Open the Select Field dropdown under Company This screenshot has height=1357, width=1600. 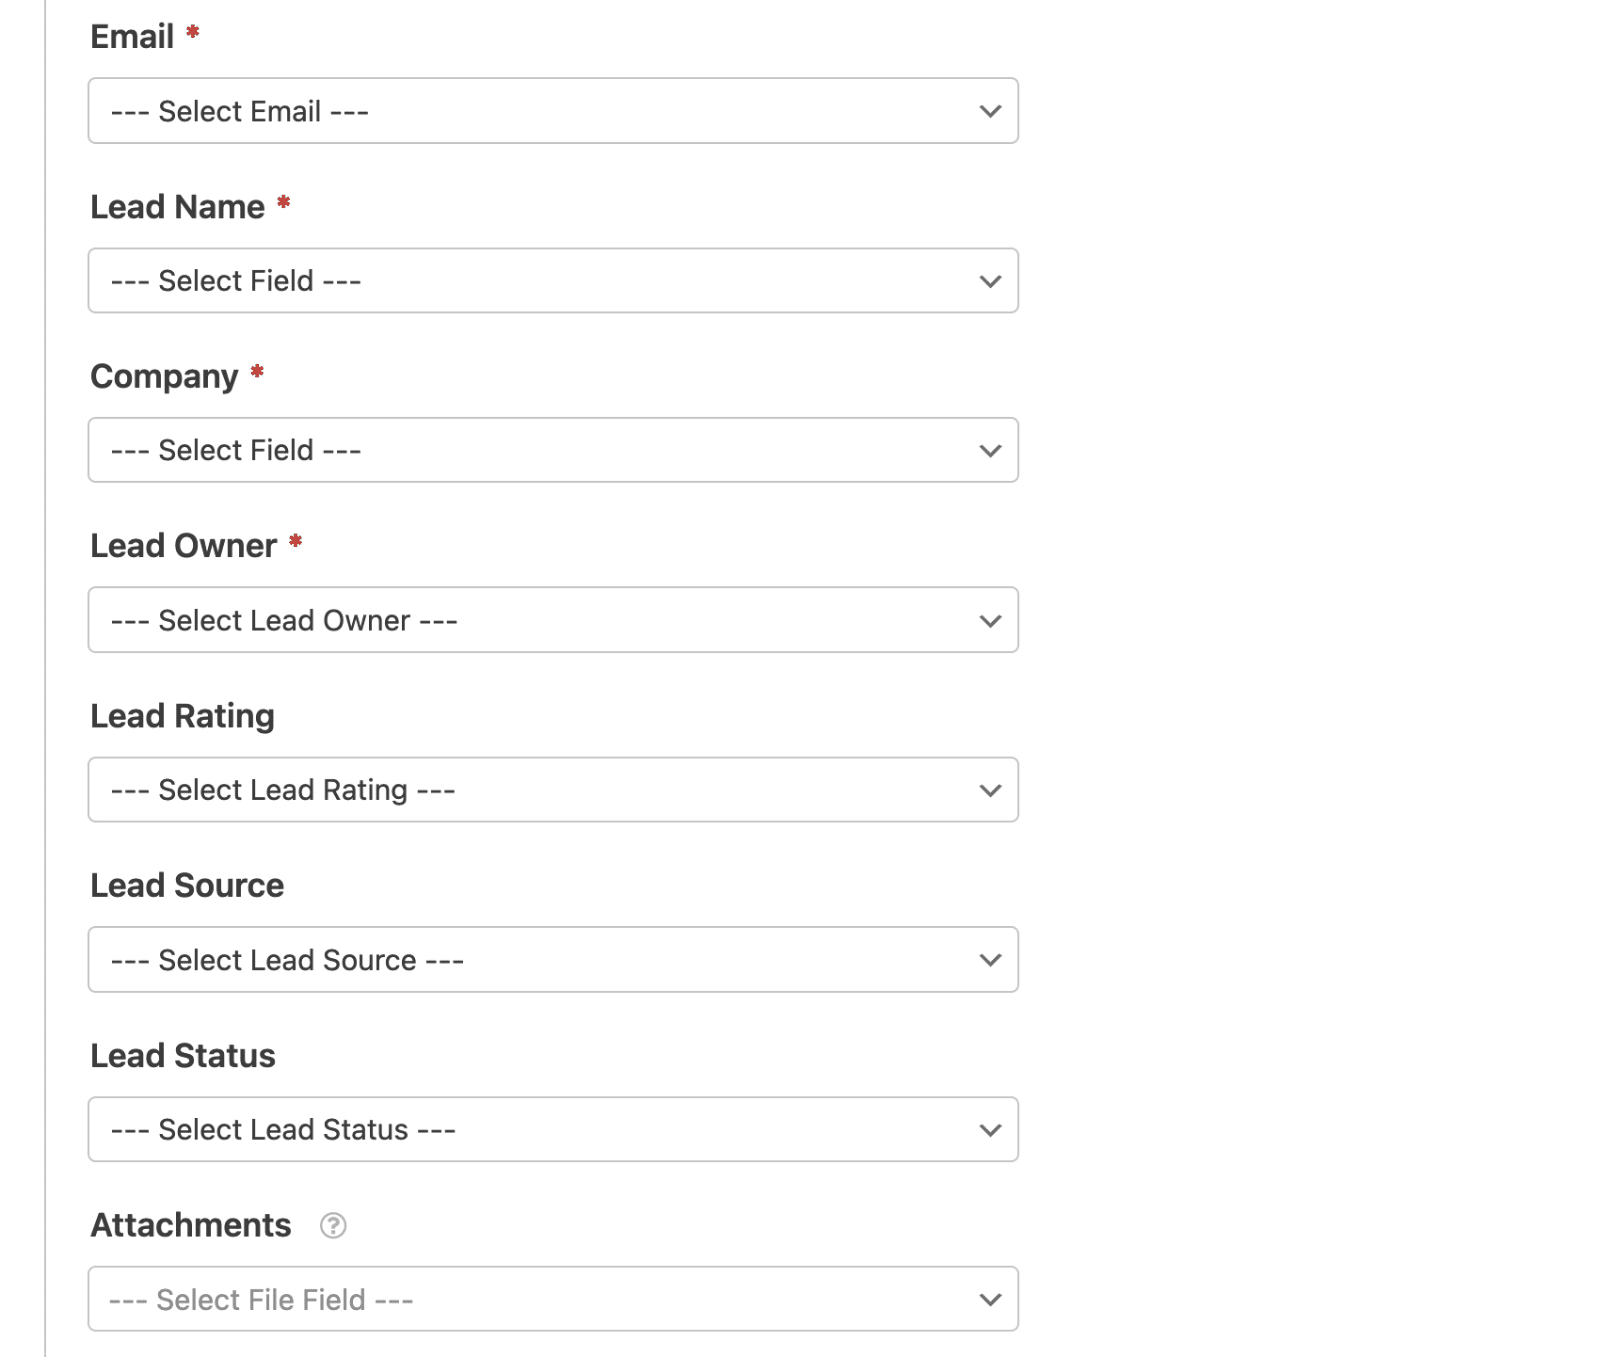pyautogui.click(x=553, y=450)
